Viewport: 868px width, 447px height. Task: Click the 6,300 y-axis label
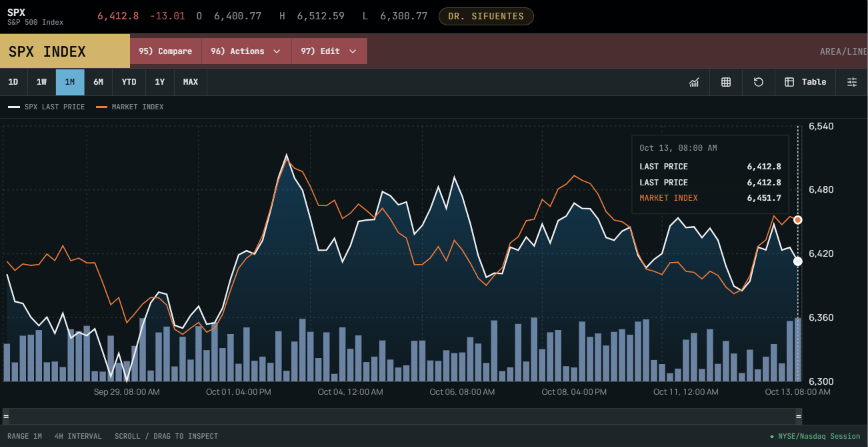[821, 382]
